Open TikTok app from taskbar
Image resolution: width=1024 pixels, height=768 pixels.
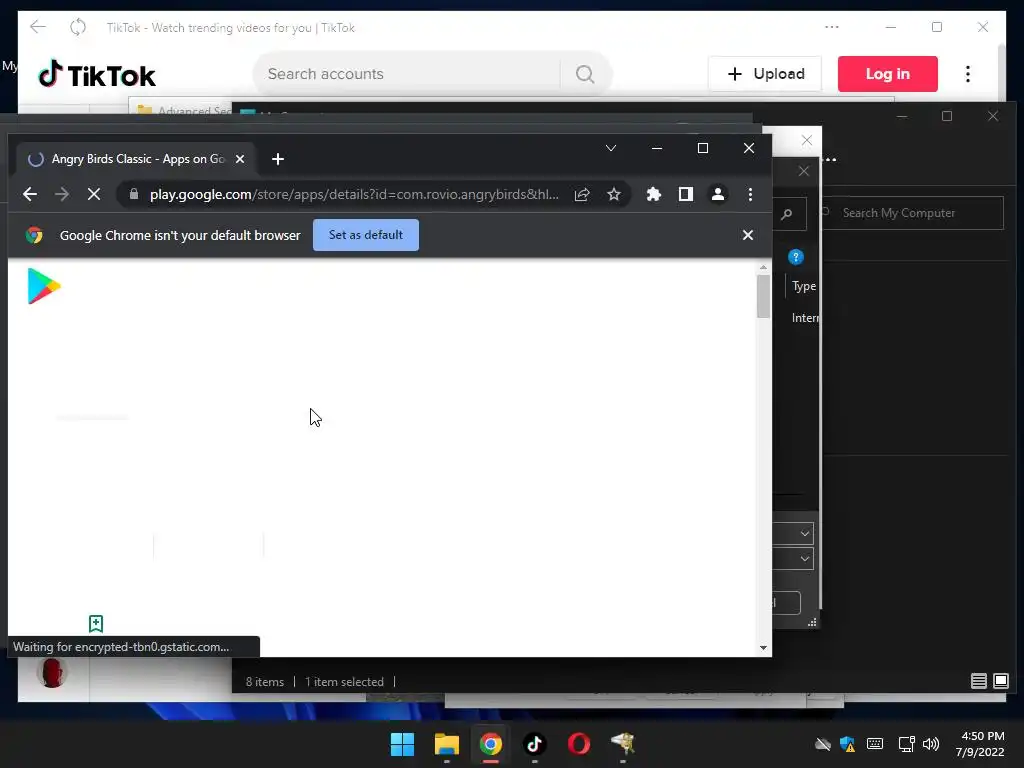535,744
